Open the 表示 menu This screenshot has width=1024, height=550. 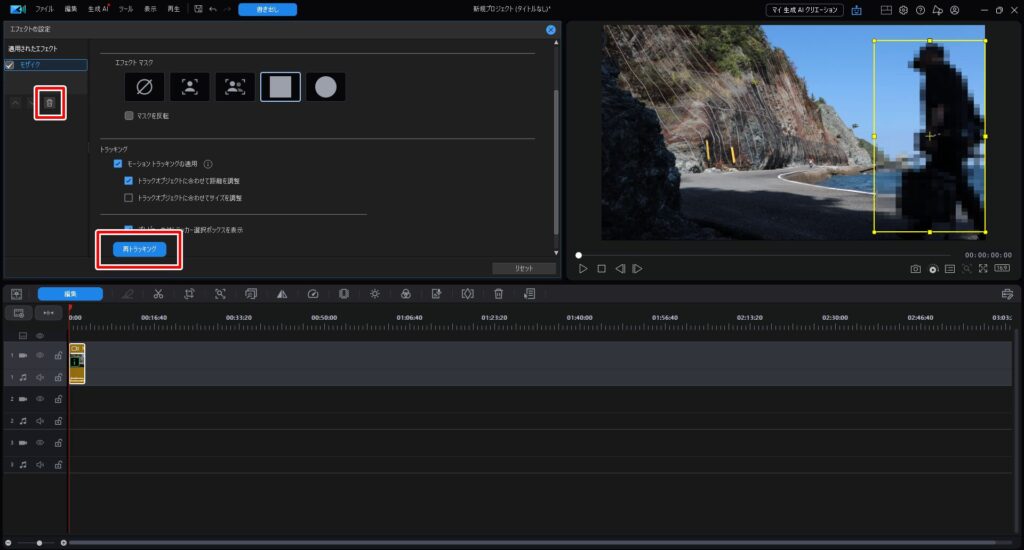pyautogui.click(x=150, y=9)
